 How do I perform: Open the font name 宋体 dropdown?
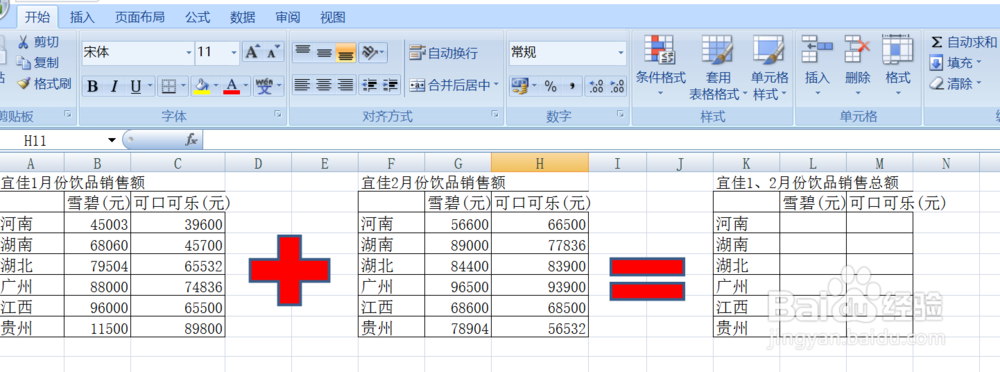(189, 52)
